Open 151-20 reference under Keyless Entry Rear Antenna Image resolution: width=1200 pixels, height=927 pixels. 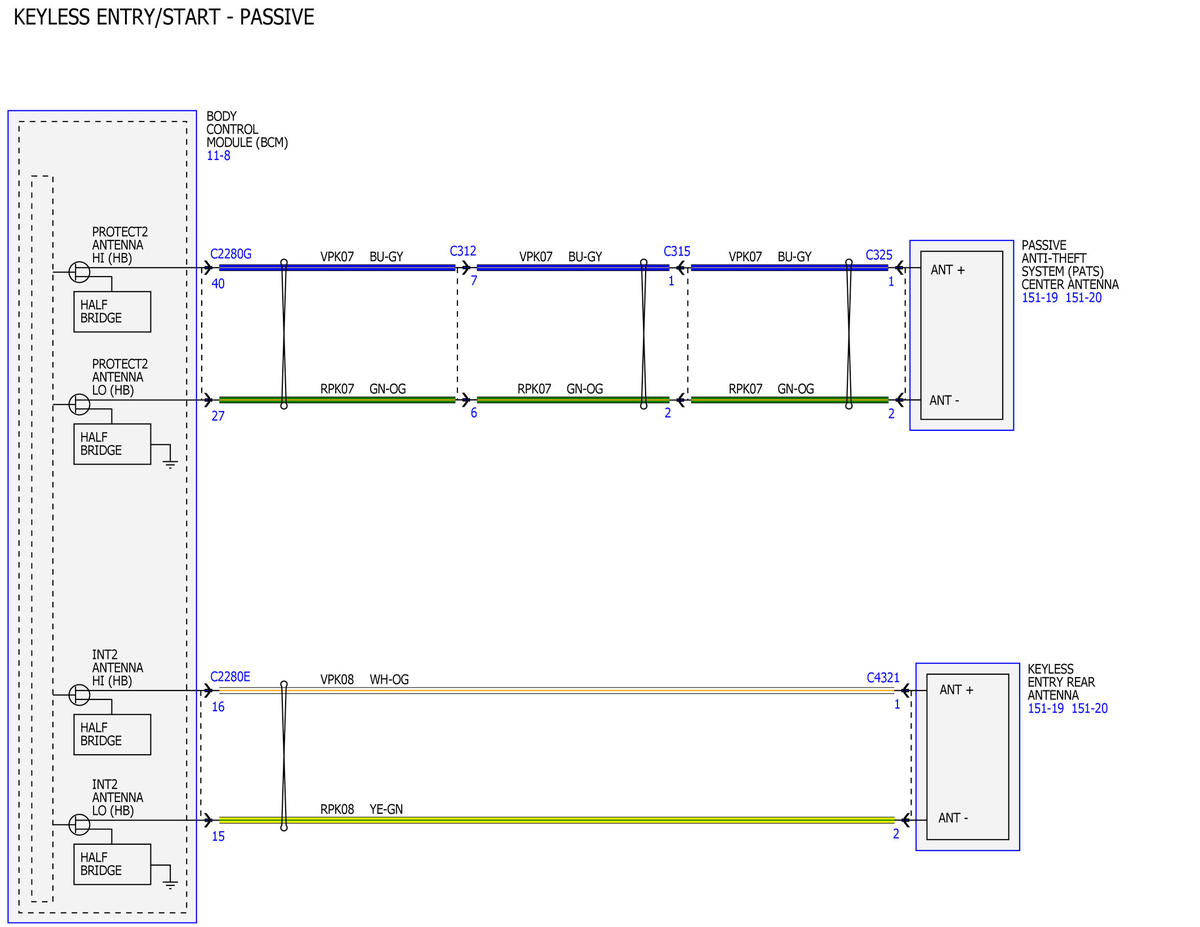[1090, 709]
